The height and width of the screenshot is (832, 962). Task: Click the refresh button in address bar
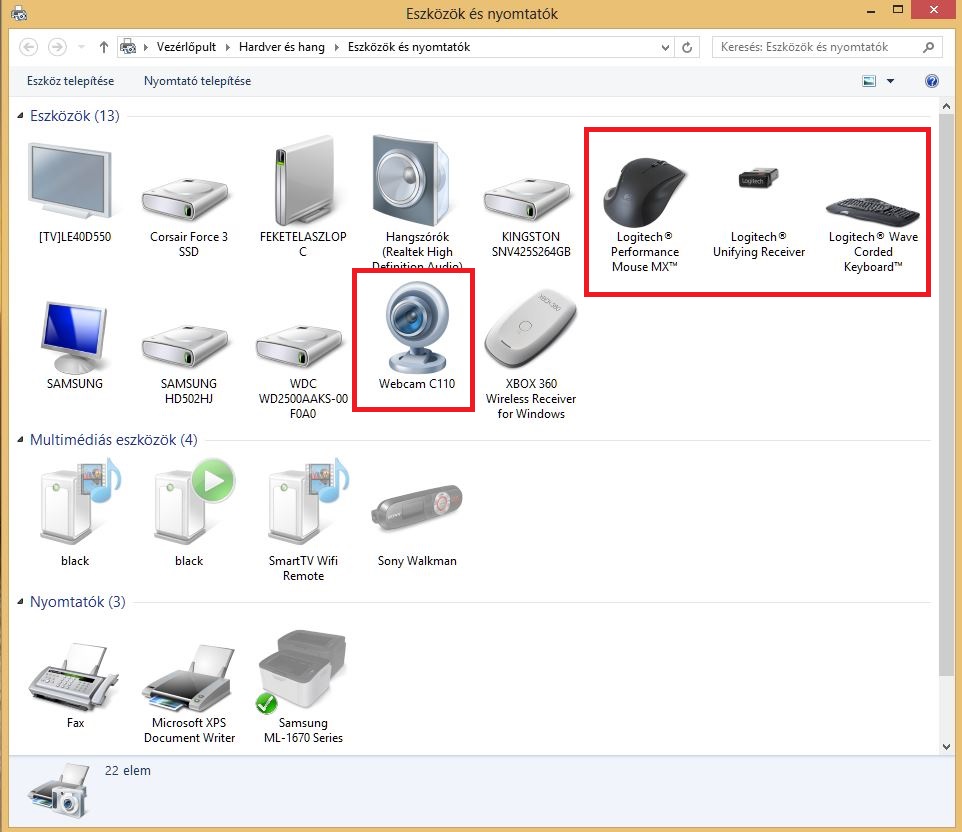(687, 47)
